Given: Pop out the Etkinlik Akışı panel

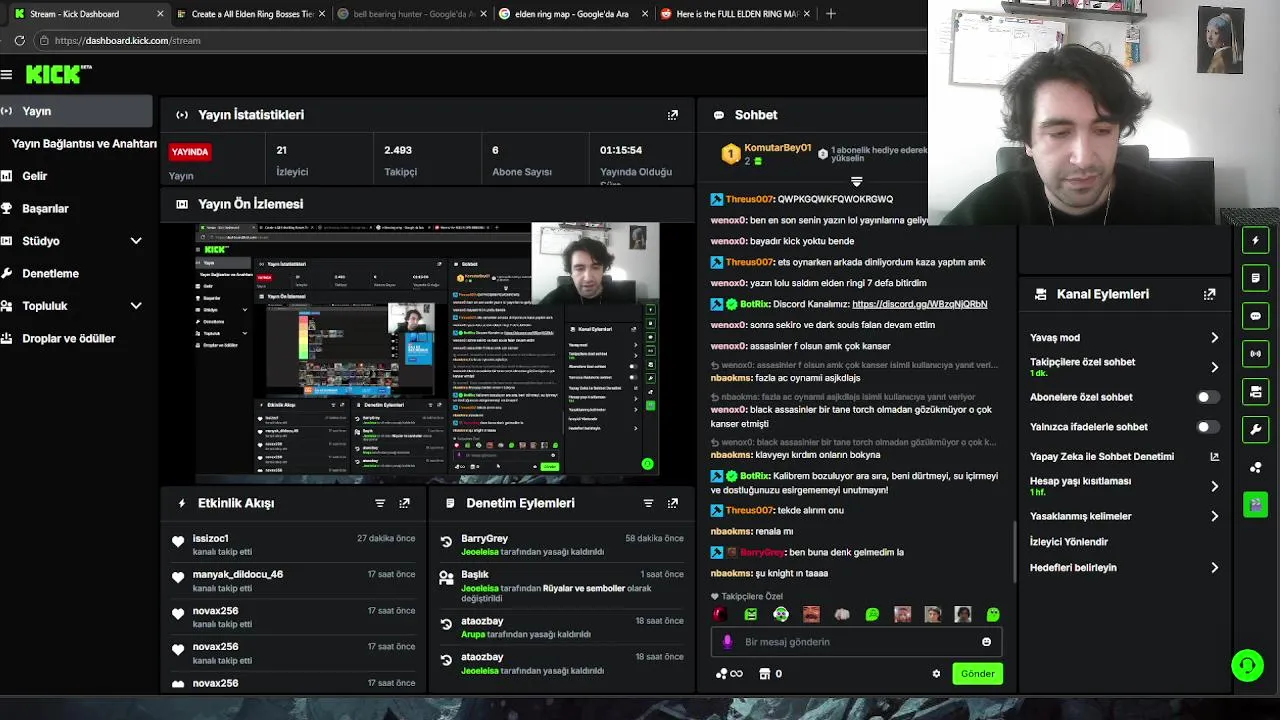Looking at the screenshot, I should (x=404, y=503).
